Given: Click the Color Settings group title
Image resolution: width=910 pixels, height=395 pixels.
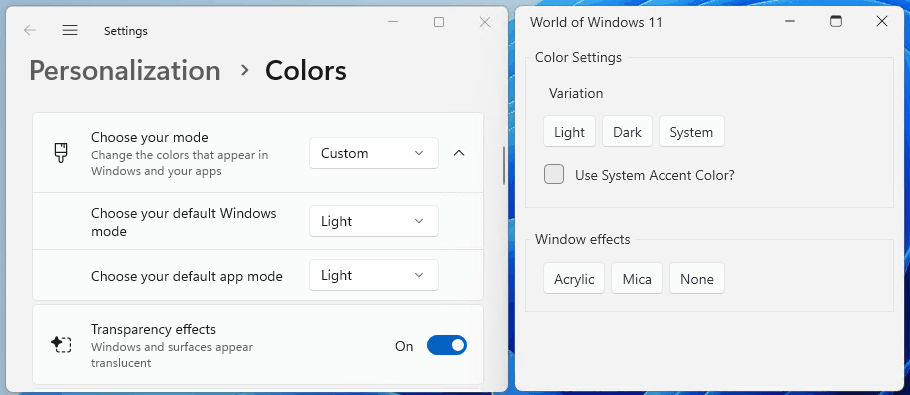Looking at the screenshot, I should (x=578, y=57).
